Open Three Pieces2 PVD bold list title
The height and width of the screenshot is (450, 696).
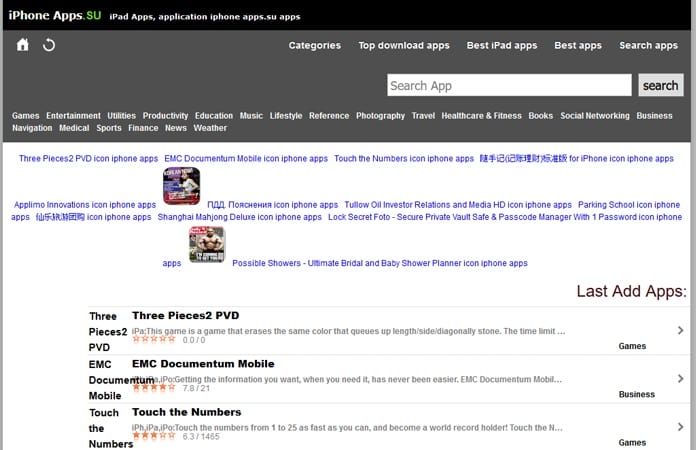click(186, 316)
